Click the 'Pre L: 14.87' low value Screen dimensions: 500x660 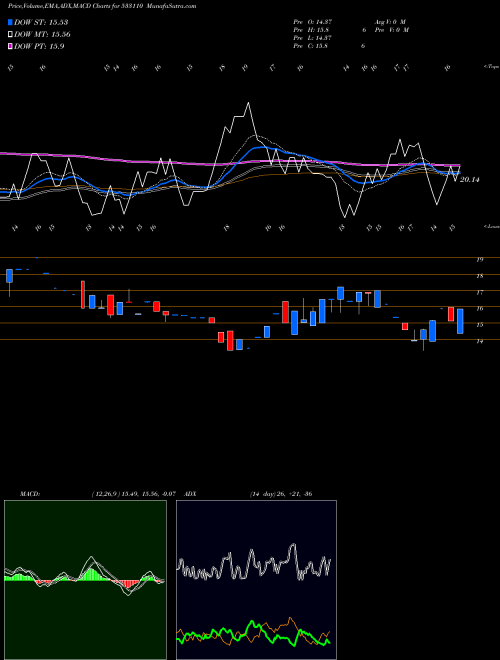(313, 38)
